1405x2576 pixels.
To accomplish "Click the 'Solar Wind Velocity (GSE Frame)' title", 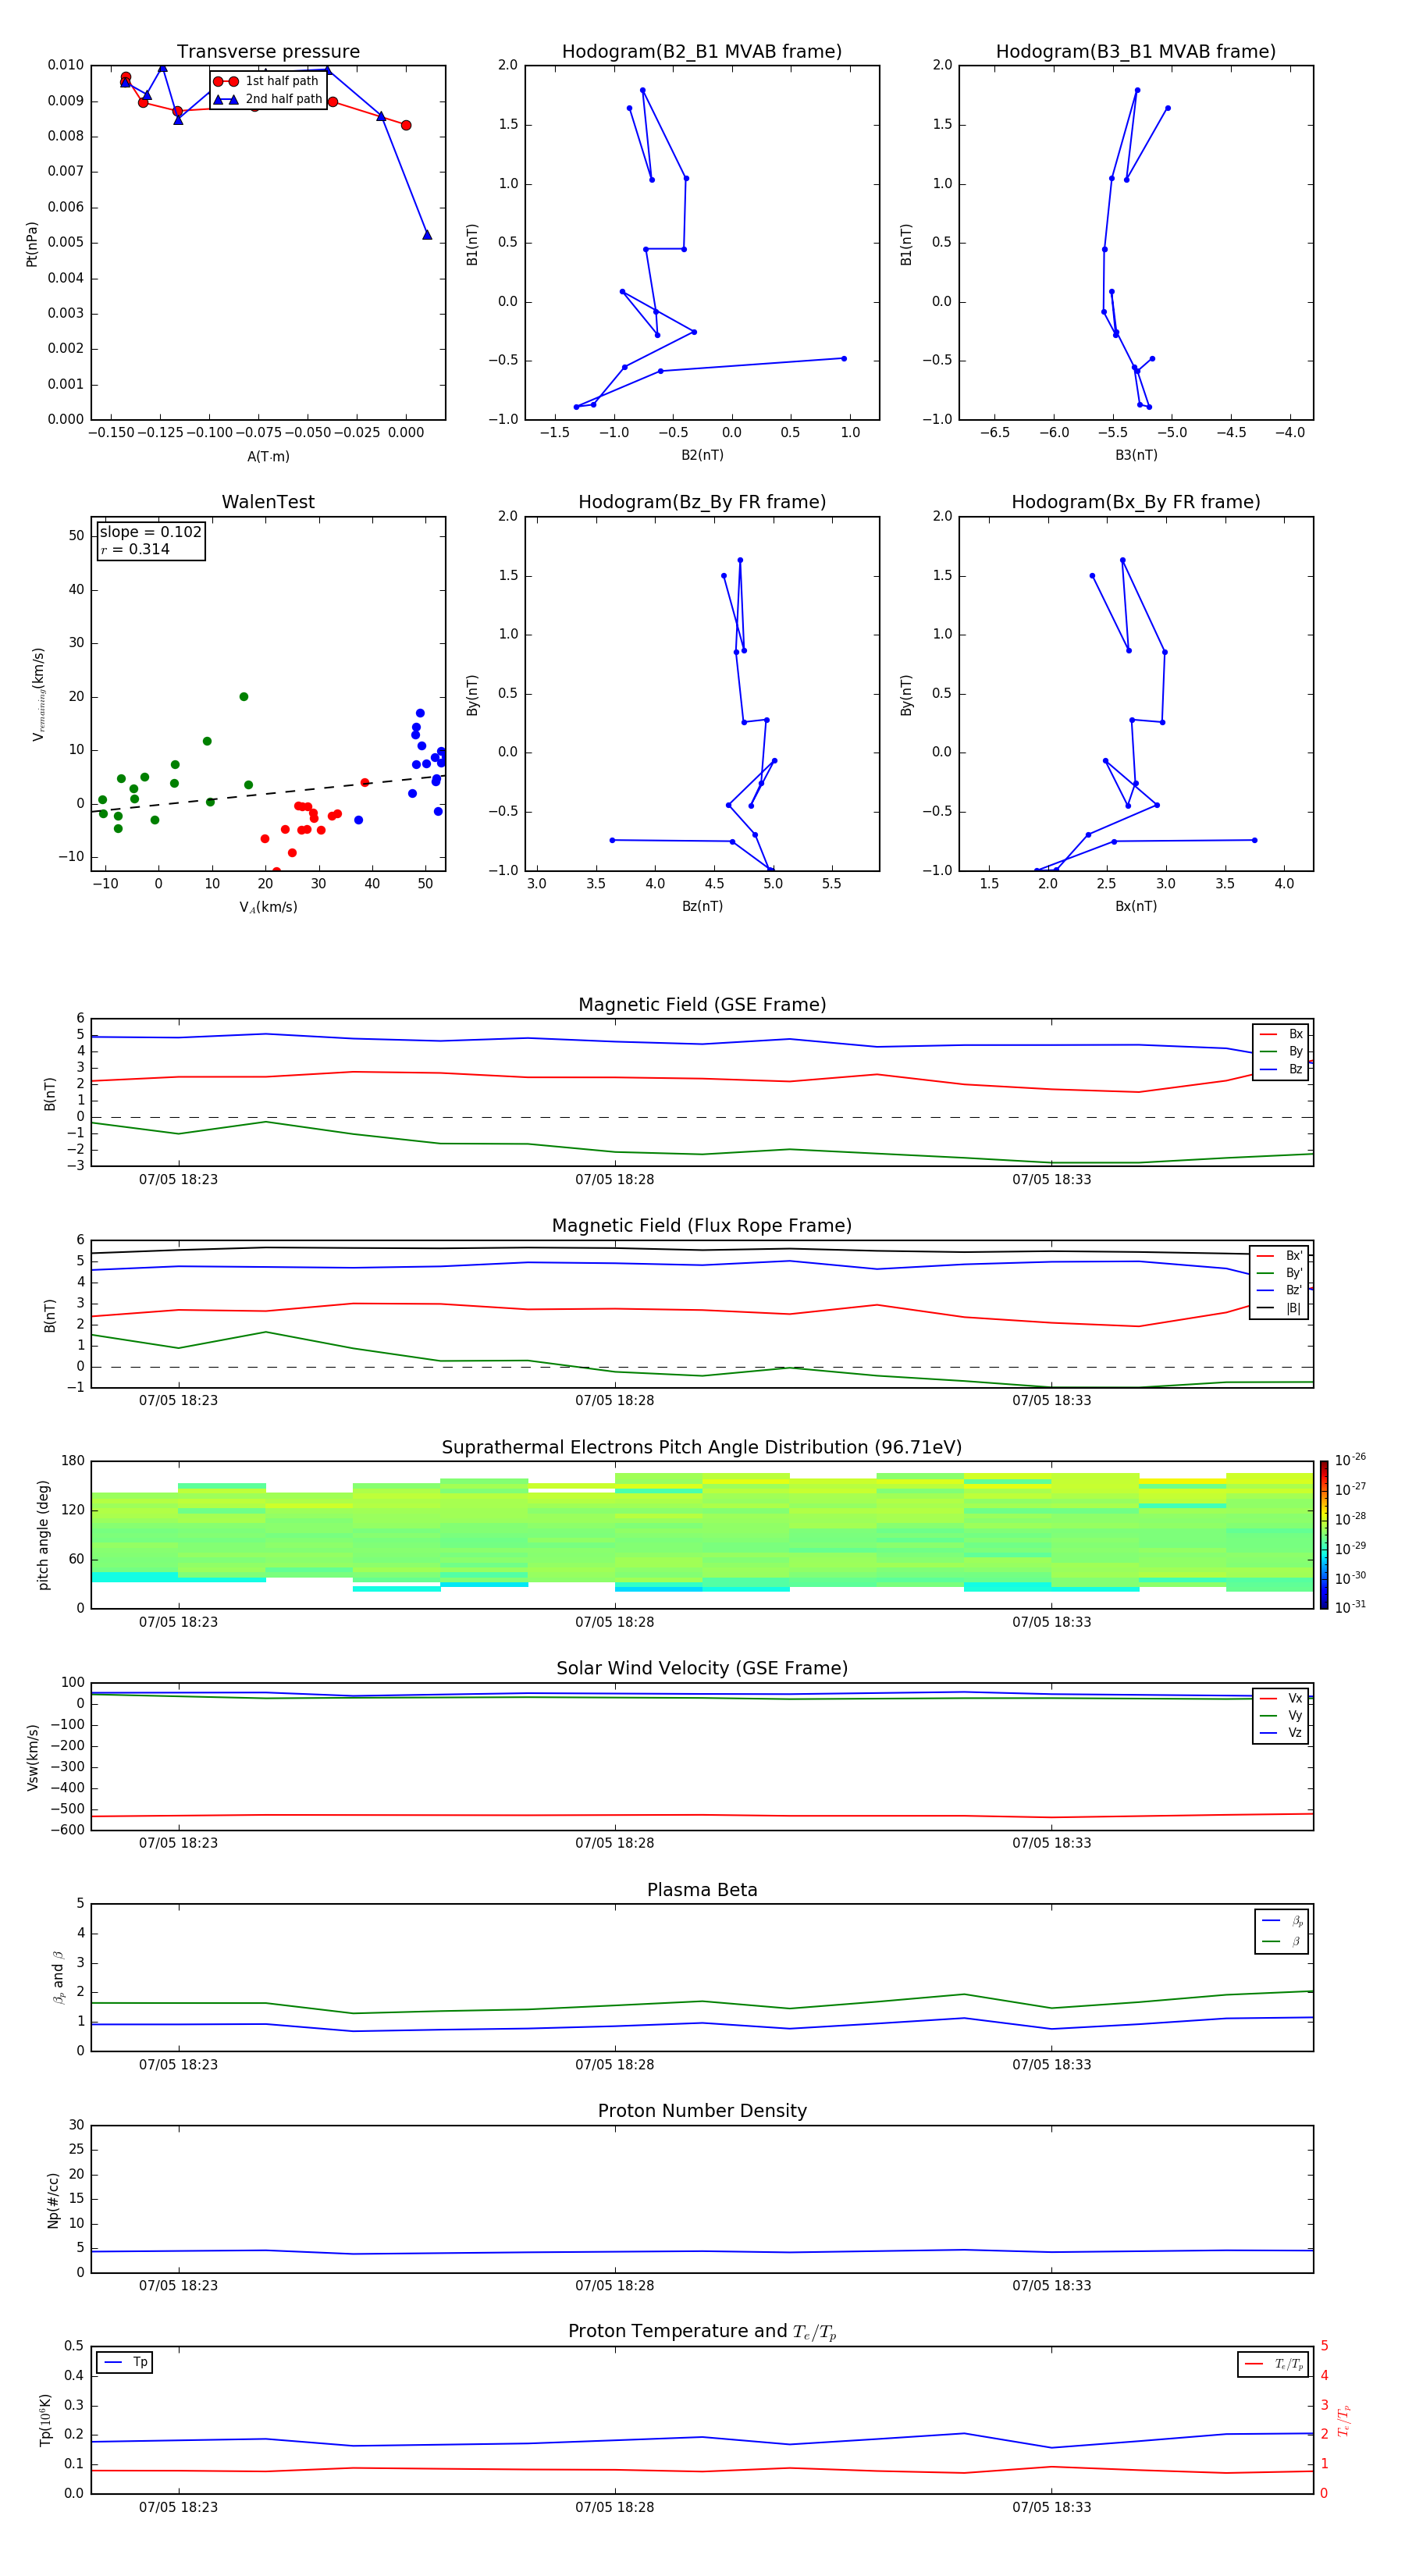I will pyautogui.click(x=702, y=1668).
